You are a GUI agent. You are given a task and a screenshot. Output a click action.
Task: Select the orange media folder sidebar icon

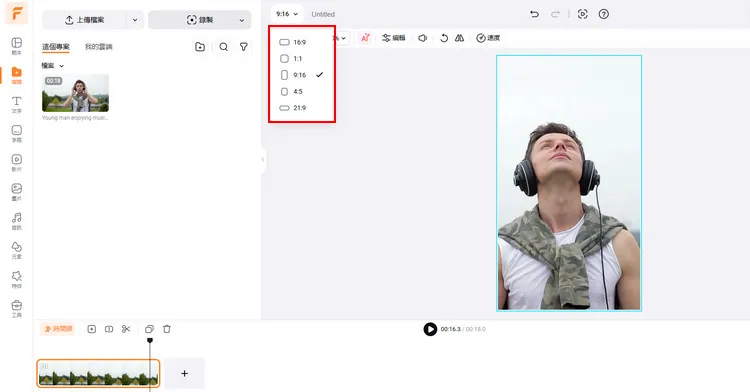pos(16,75)
